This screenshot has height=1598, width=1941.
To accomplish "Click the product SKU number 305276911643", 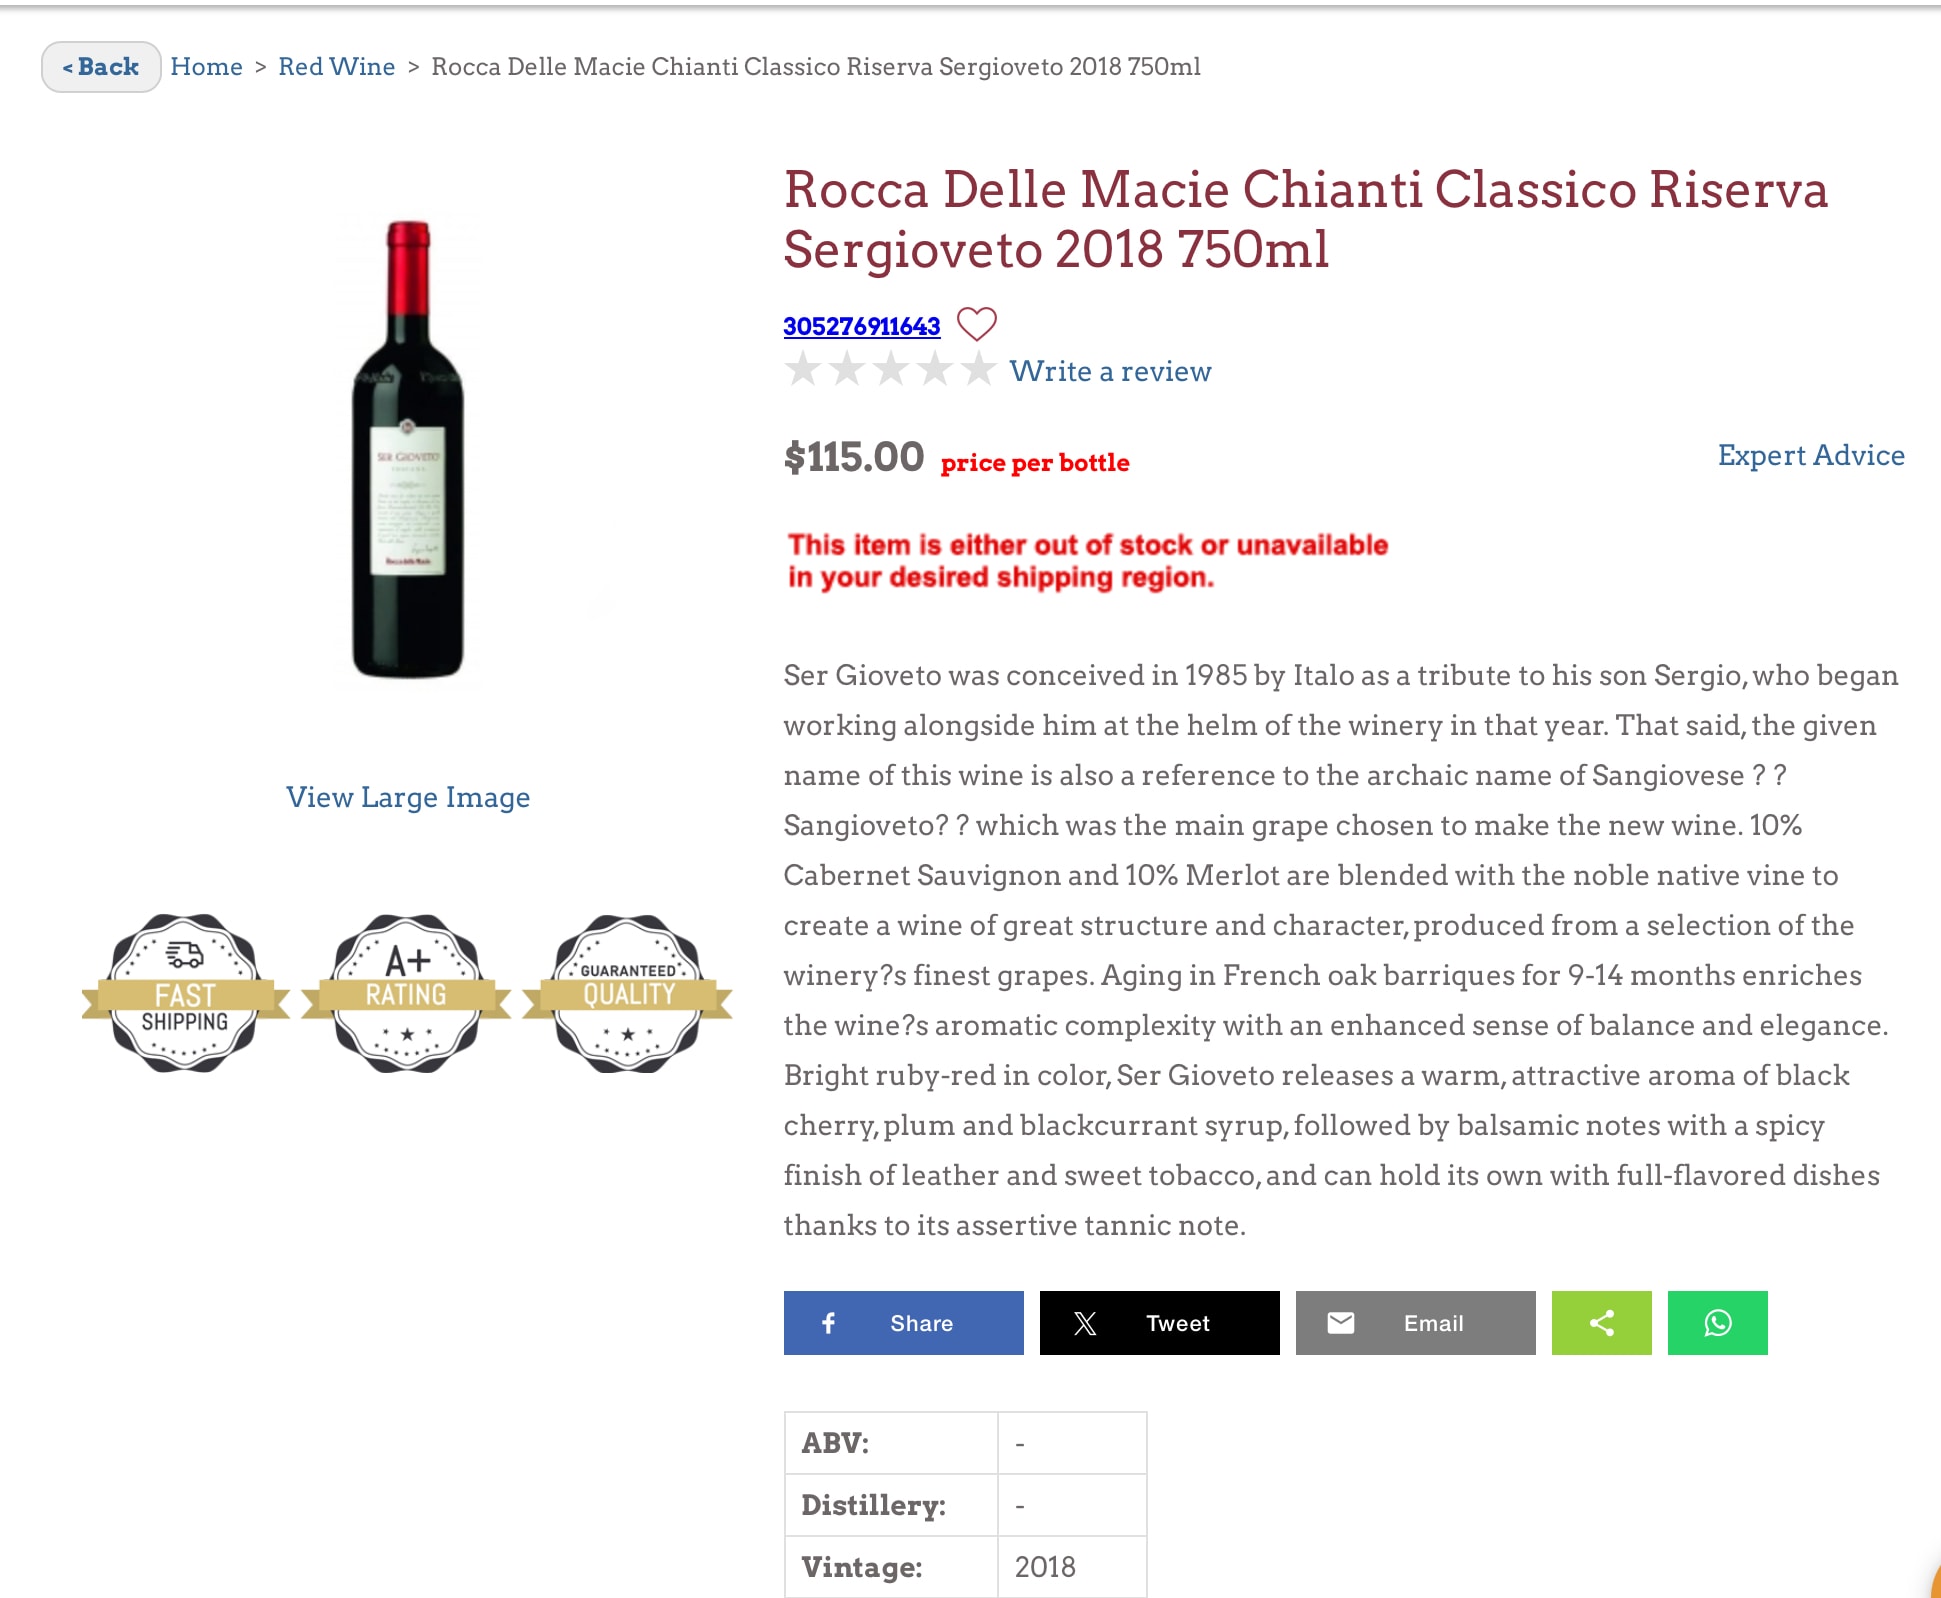I will coord(861,326).
